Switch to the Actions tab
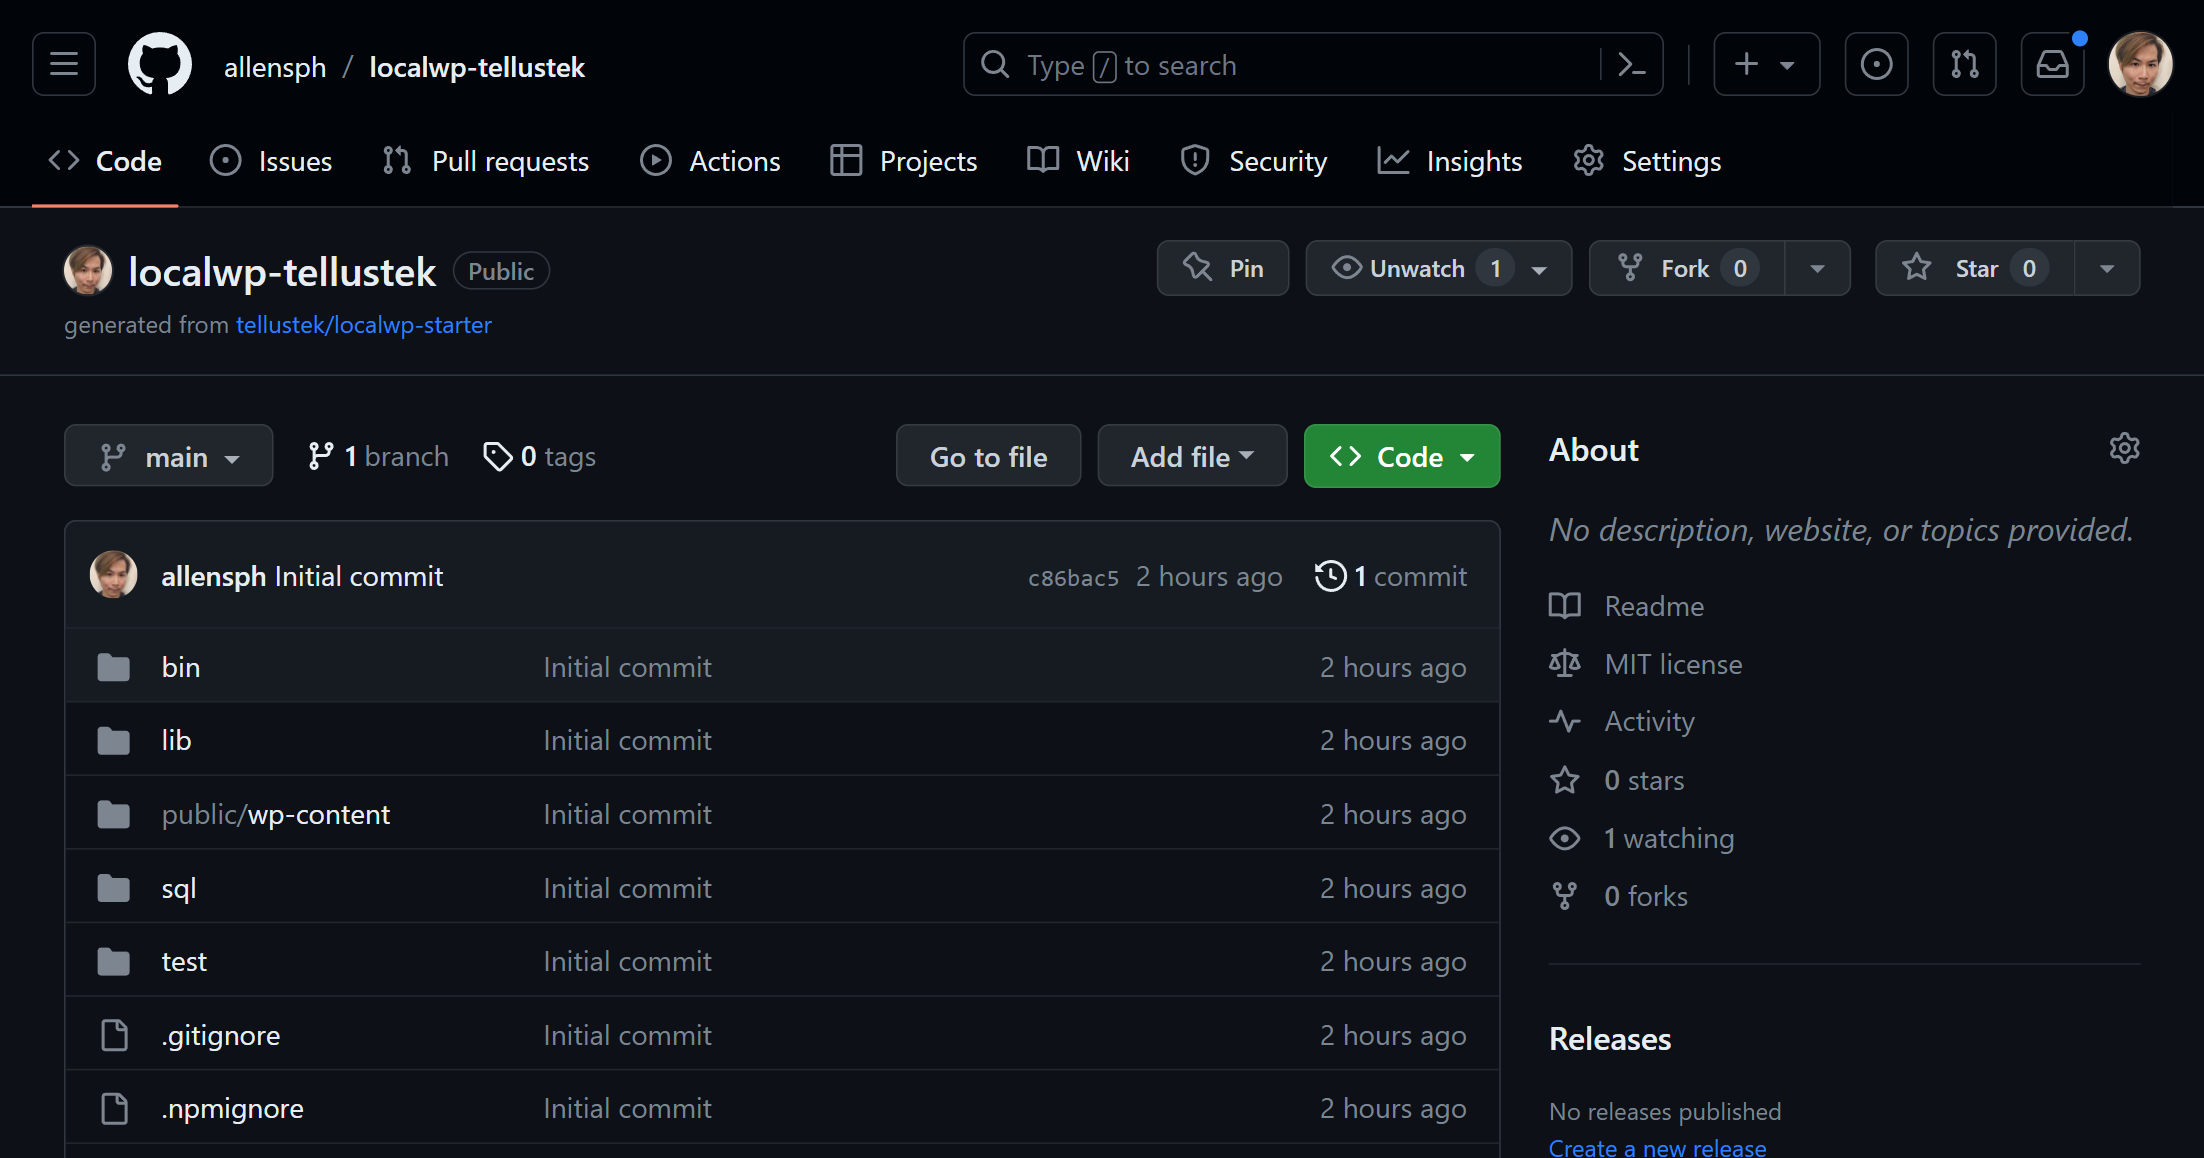 (710, 160)
